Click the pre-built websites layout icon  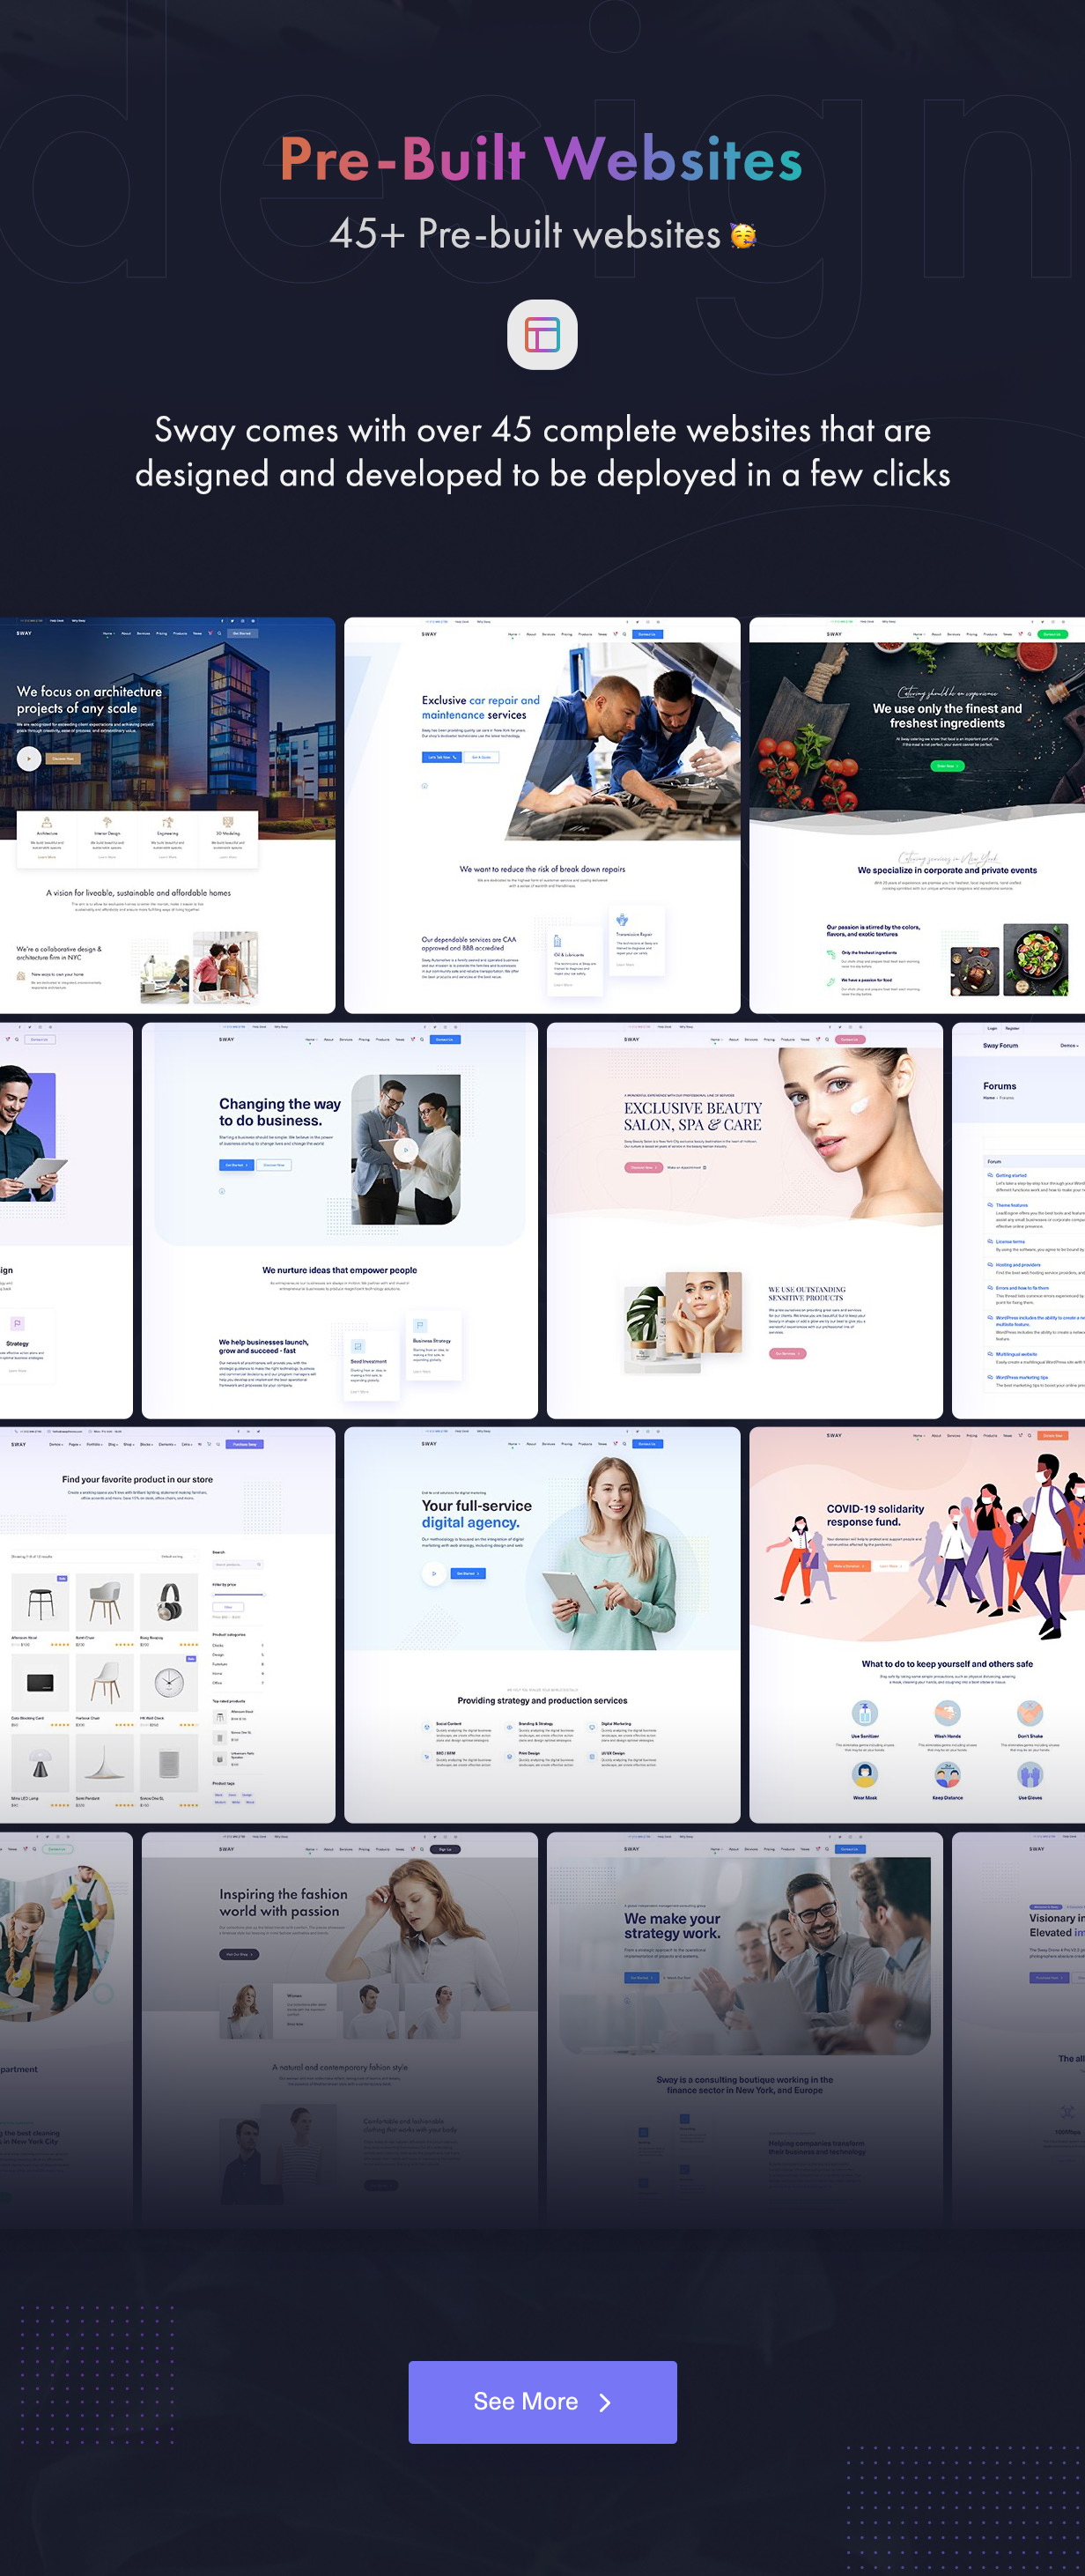click(542, 335)
